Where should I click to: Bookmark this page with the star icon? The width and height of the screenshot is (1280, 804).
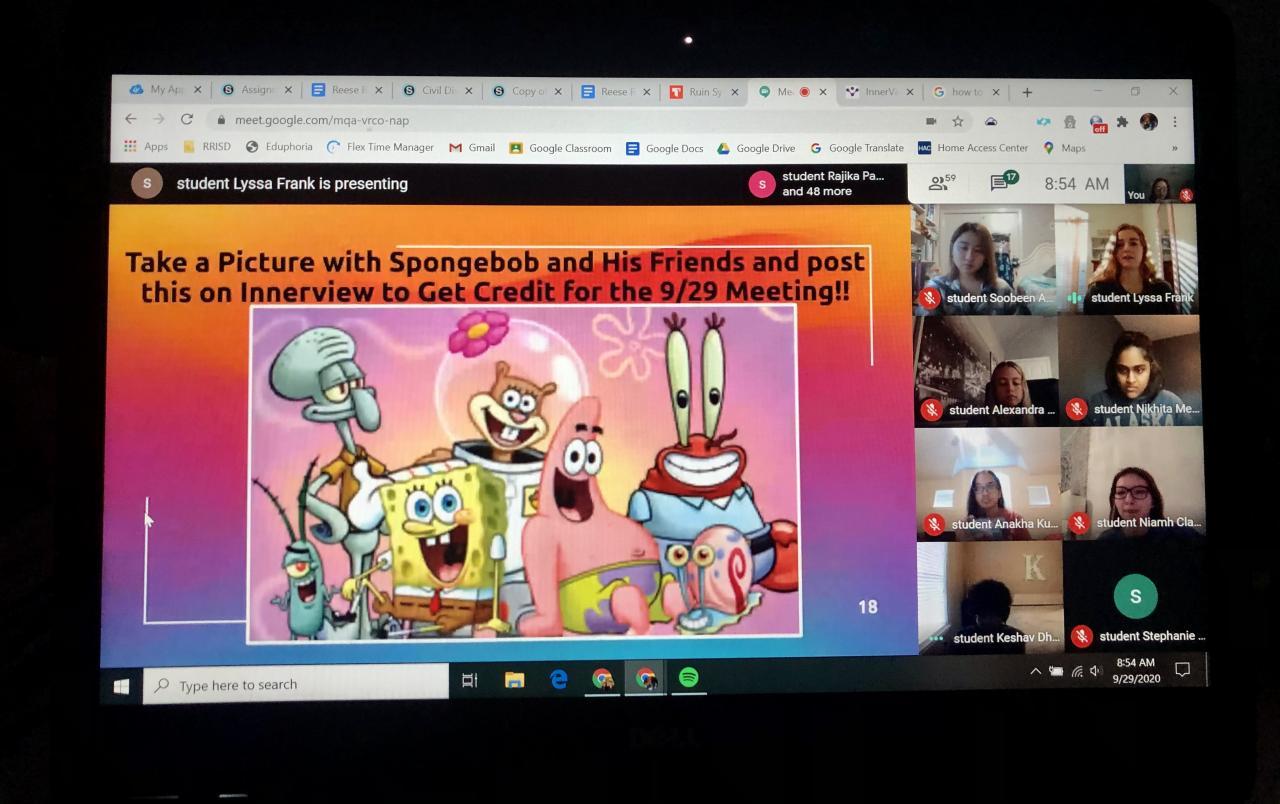coord(958,121)
